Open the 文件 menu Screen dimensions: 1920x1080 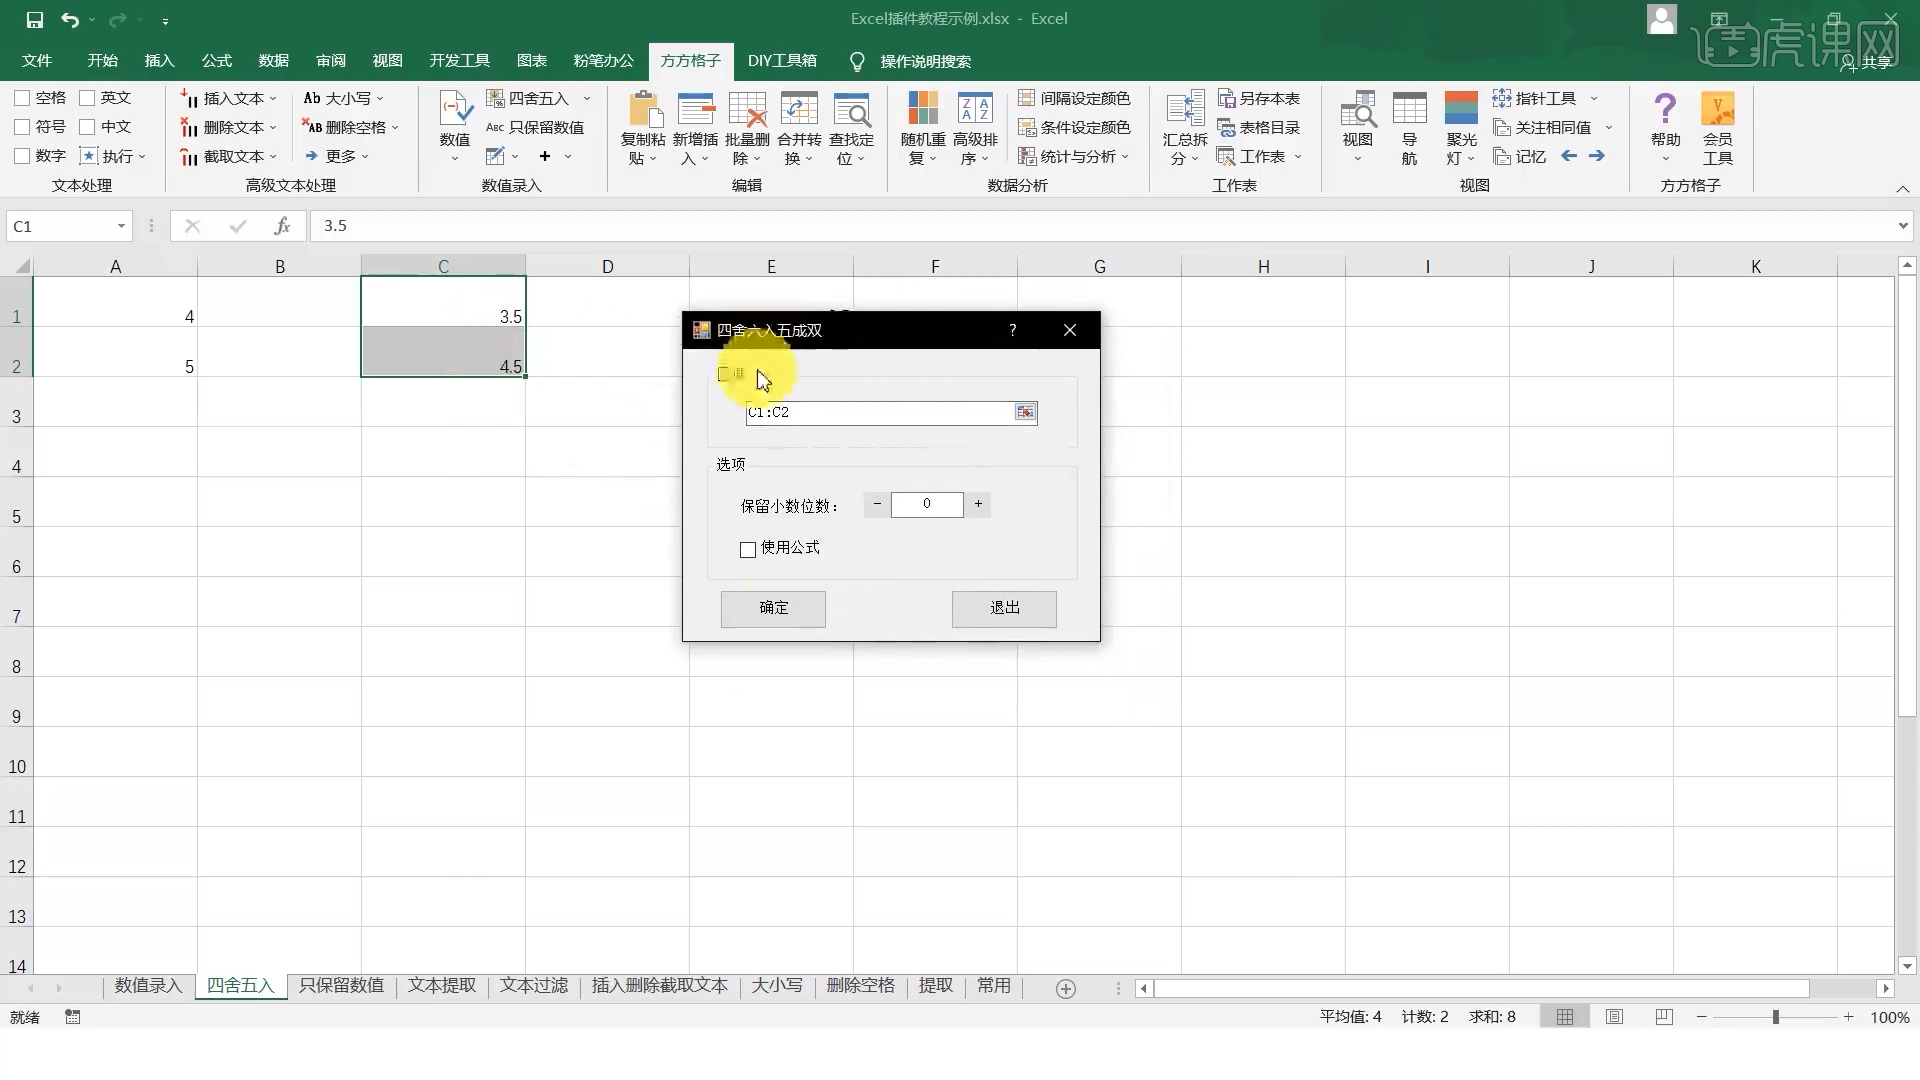37,61
